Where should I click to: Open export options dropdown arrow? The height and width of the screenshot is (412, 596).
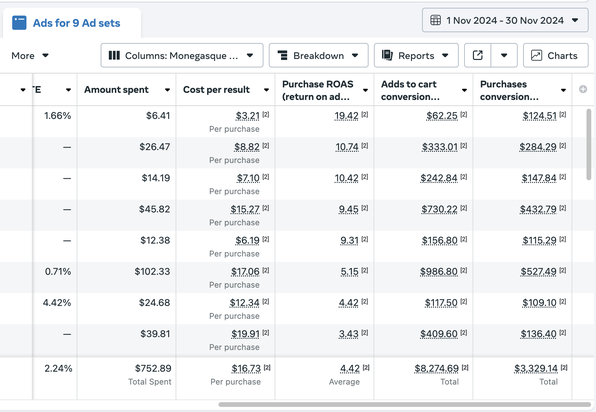pos(504,55)
